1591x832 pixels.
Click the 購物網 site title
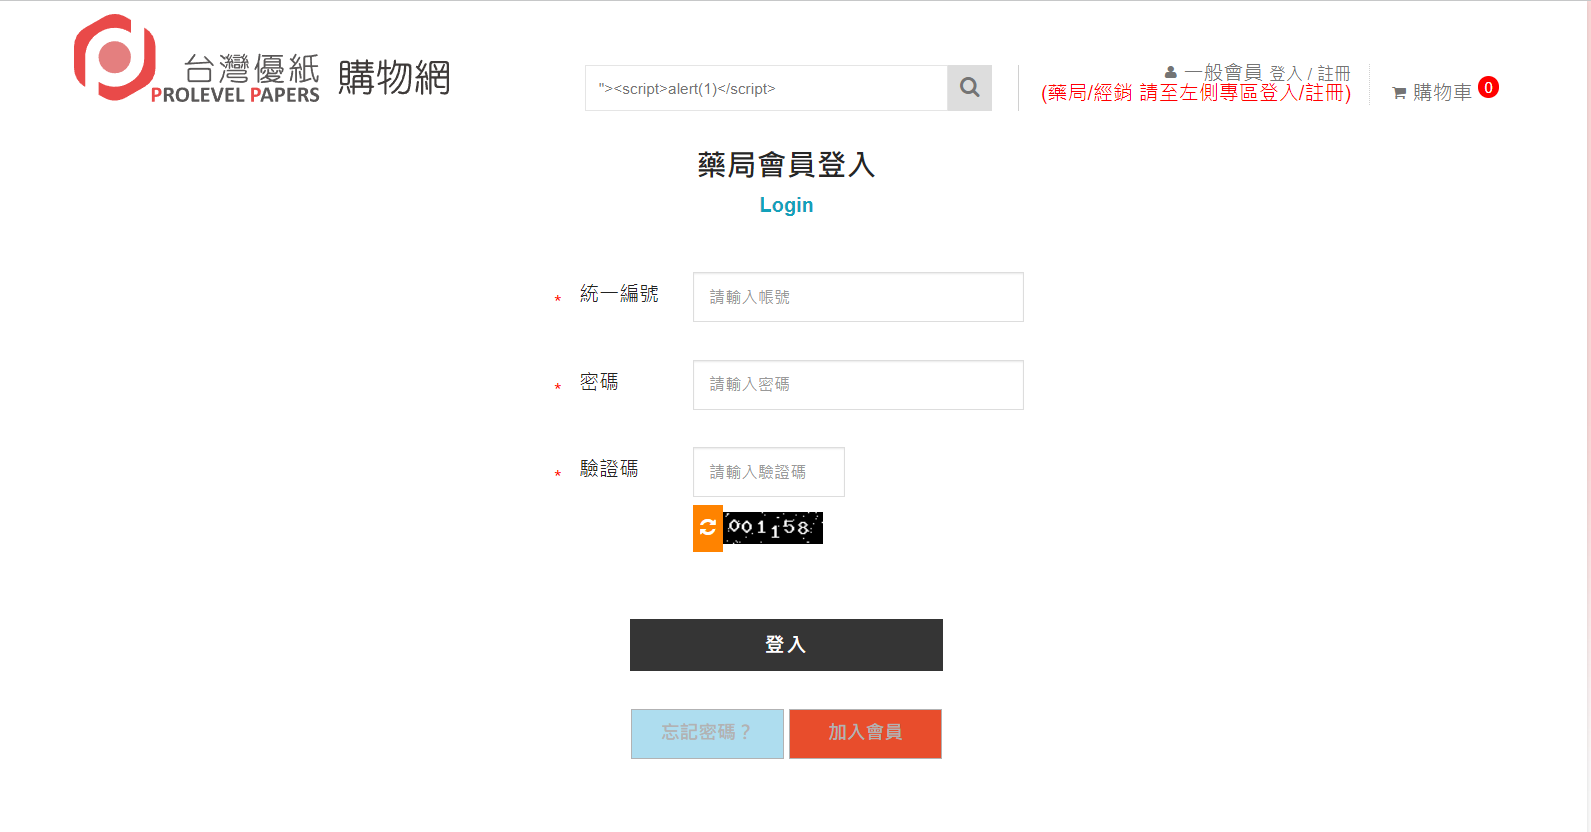pyautogui.click(x=394, y=78)
